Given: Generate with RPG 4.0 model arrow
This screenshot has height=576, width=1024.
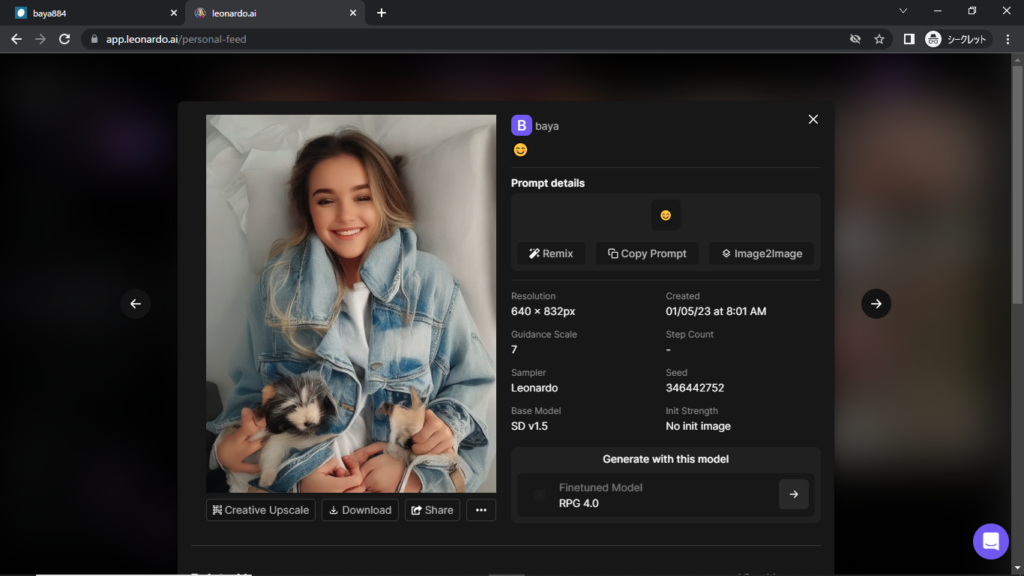Looking at the screenshot, I should (793, 494).
